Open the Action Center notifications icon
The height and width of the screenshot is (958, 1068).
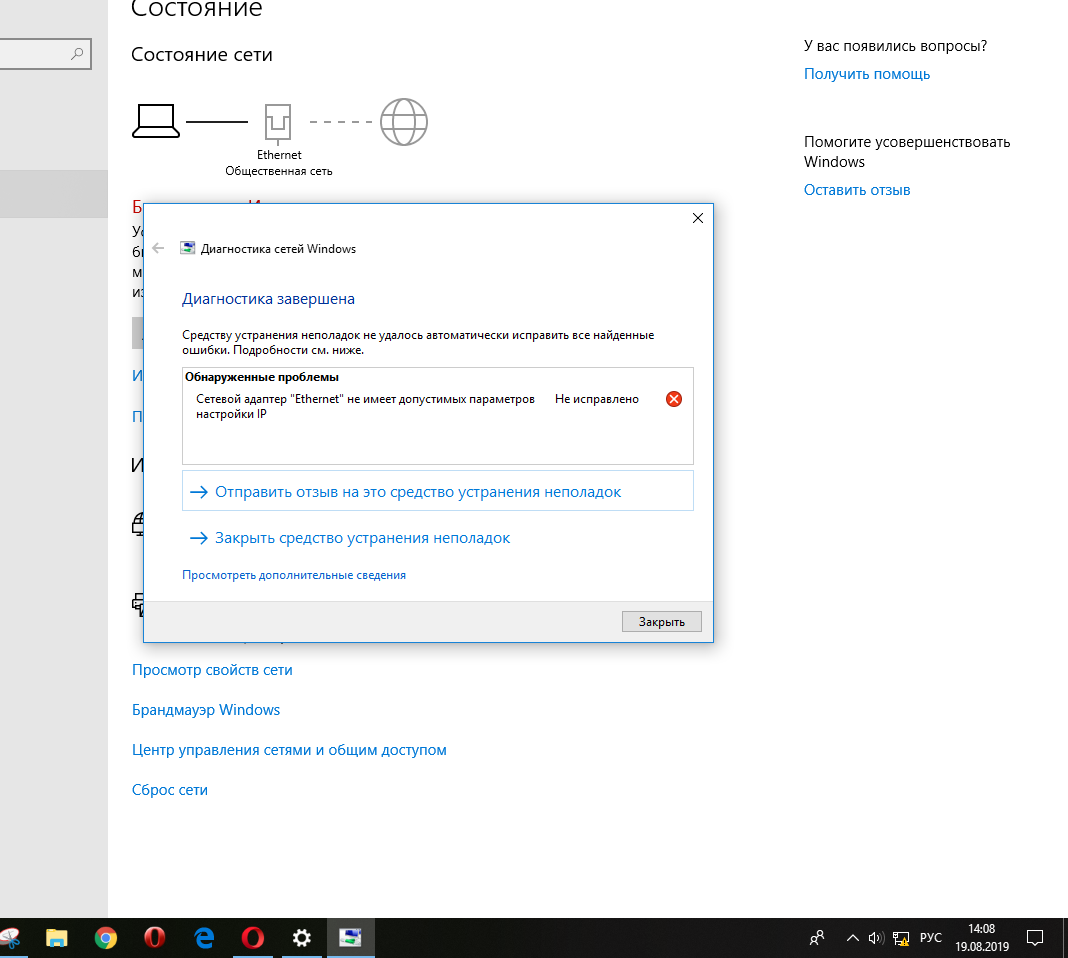(1035, 938)
